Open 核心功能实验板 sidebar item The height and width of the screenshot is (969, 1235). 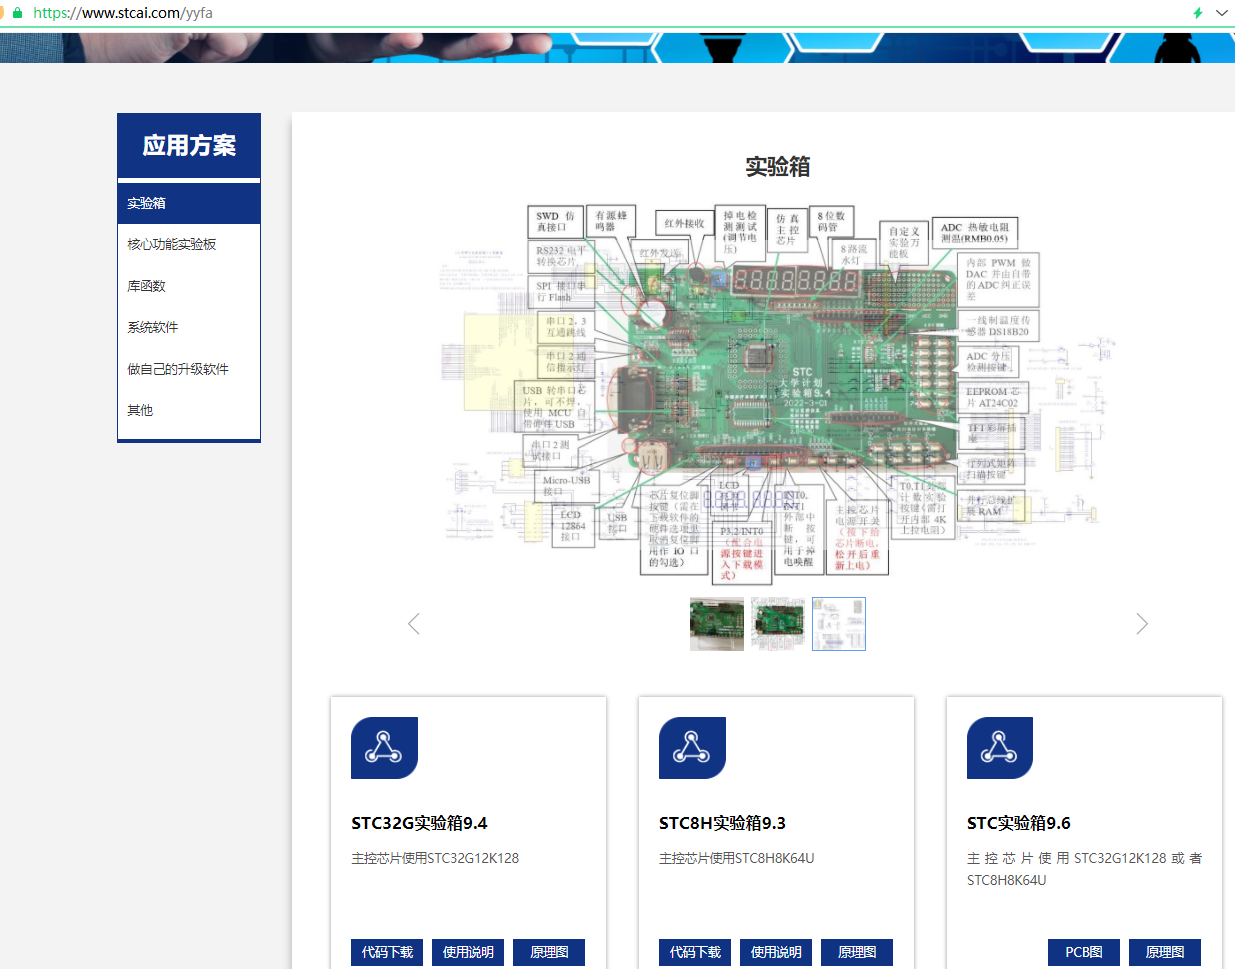coord(189,244)
